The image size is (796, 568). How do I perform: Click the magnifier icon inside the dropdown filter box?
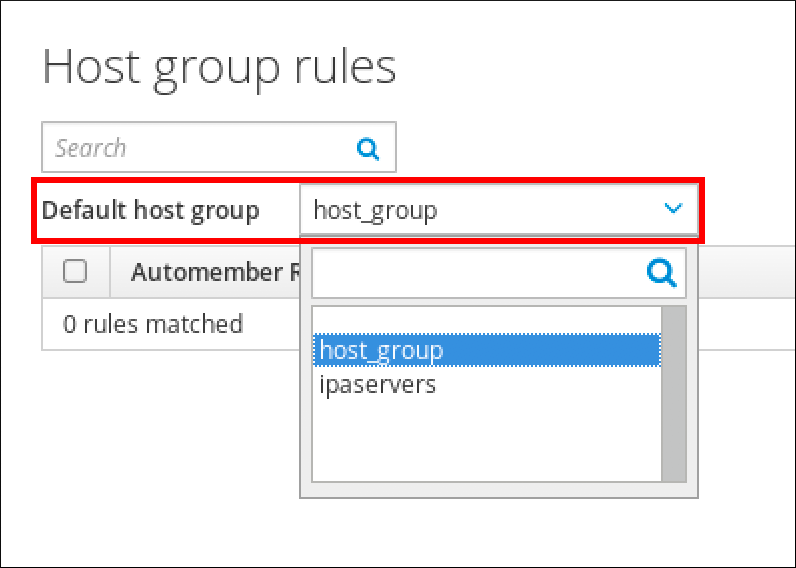[661, 273]
